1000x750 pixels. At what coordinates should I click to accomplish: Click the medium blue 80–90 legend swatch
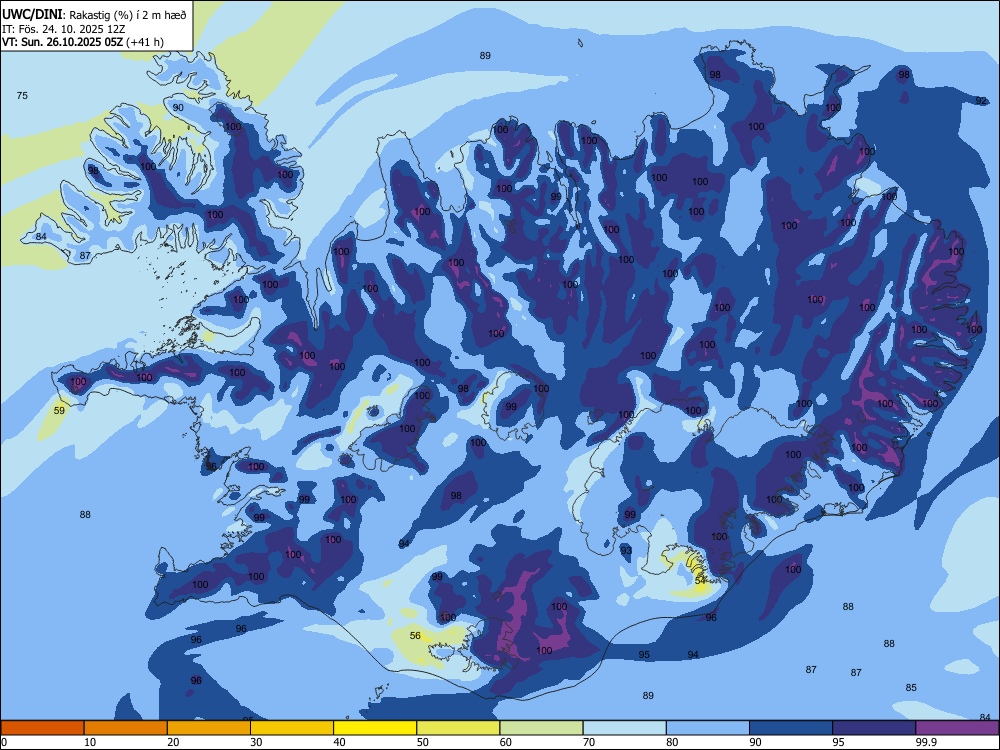tap(708, 728)
